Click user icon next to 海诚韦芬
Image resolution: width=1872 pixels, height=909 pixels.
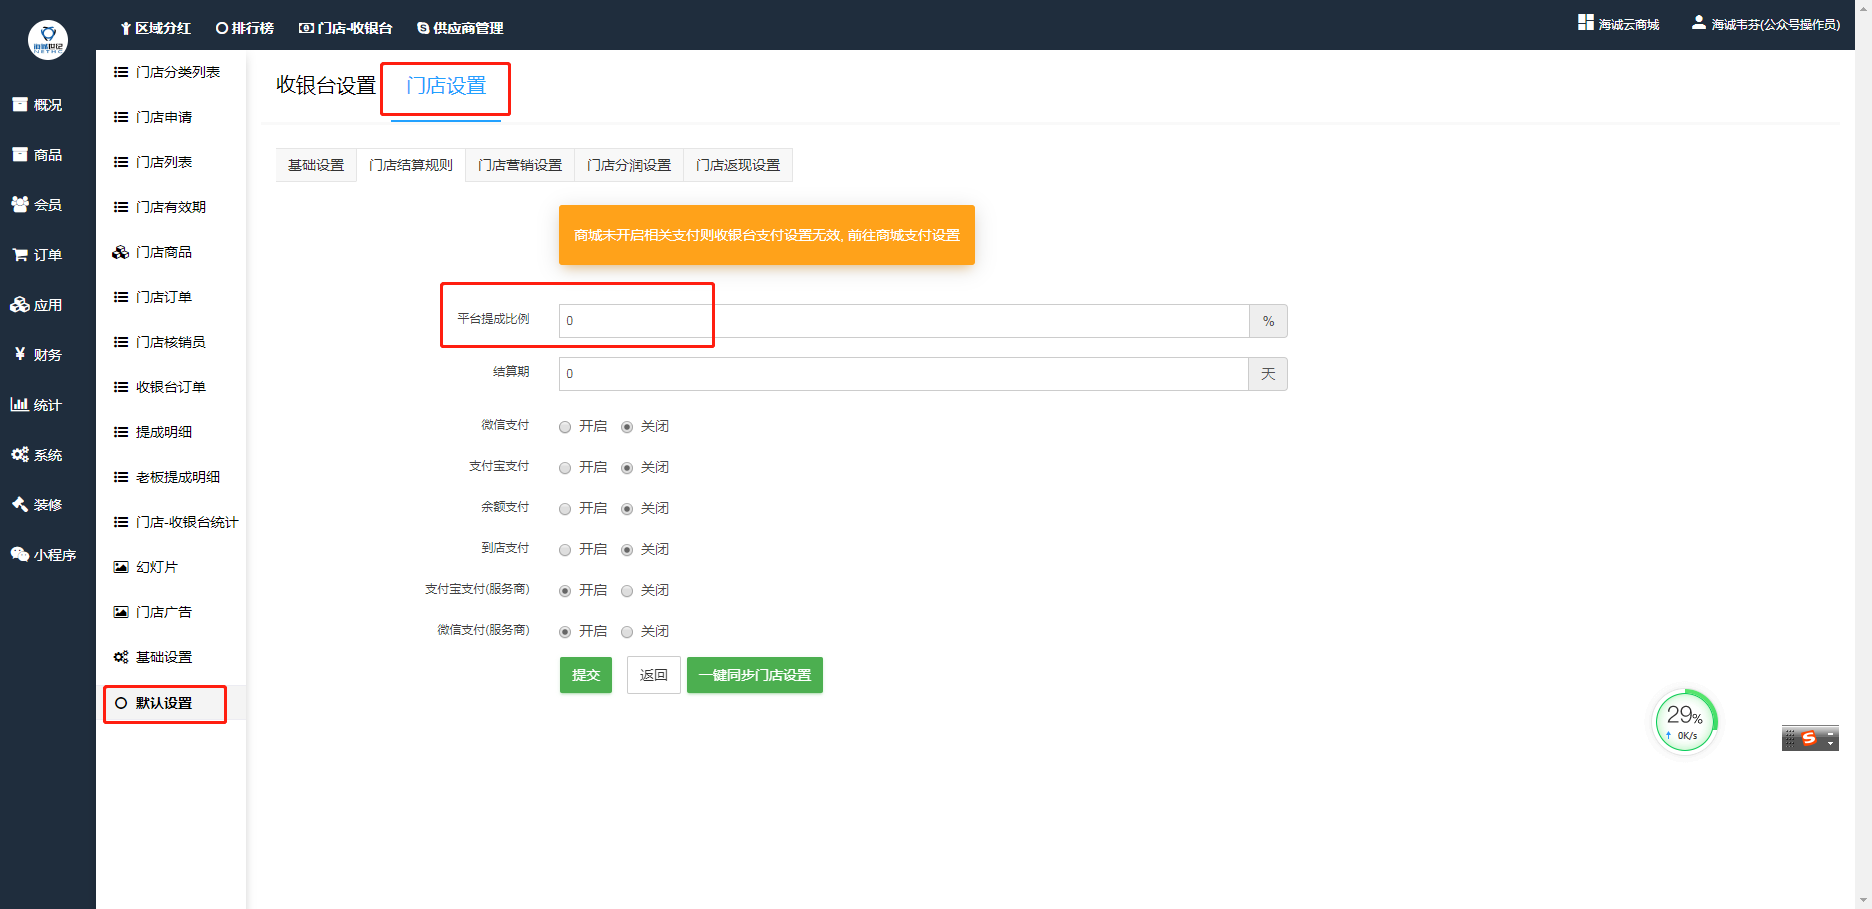pyautogui.click(x=1698, y=22)
